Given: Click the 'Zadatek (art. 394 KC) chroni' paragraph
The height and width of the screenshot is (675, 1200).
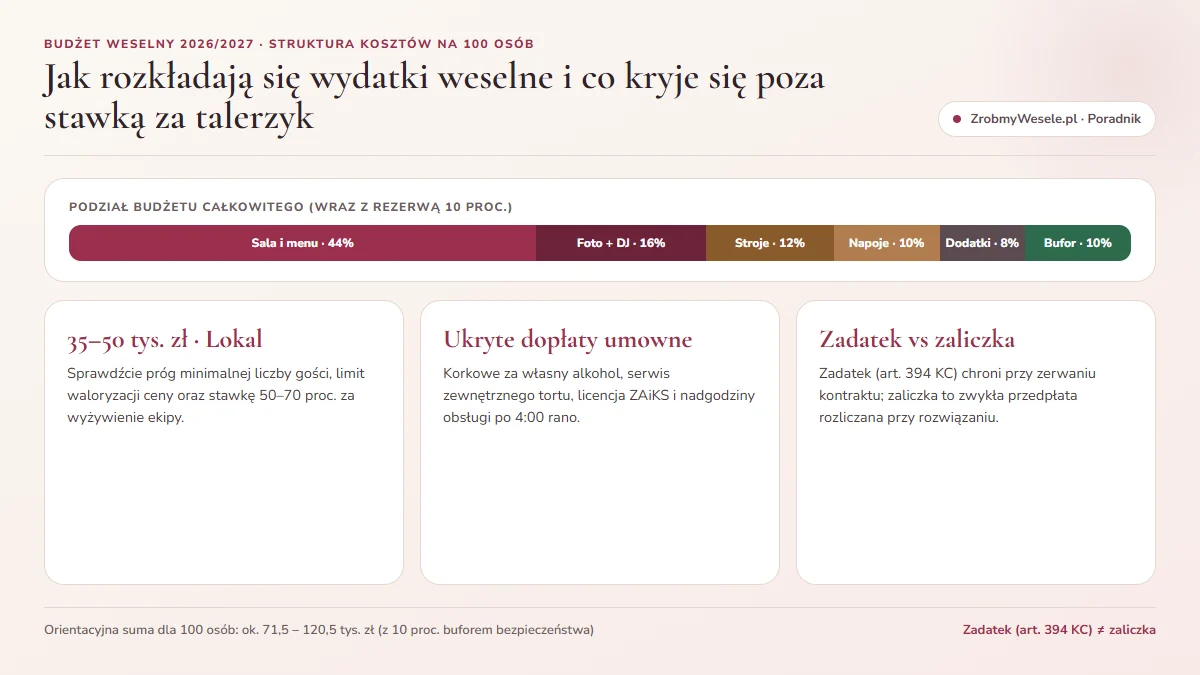Looking at the screenshot, I should pos(958,396).
